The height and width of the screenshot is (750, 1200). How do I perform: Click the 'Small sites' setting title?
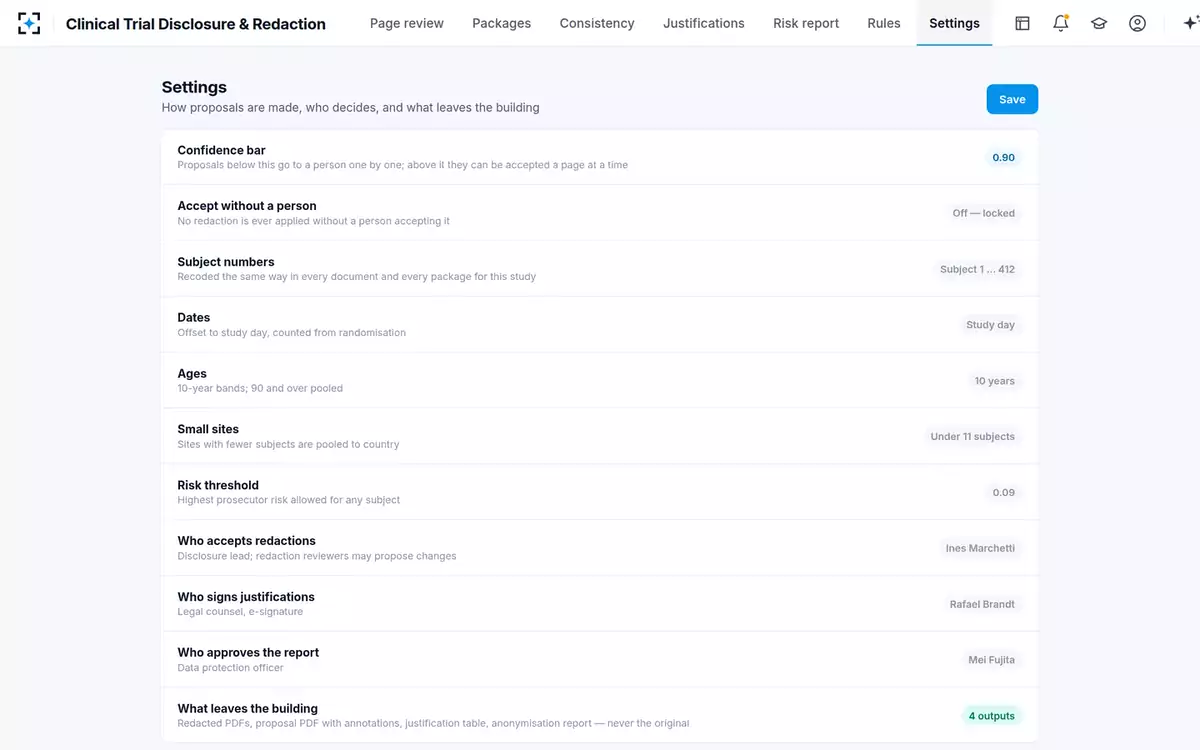click(208, 429)
